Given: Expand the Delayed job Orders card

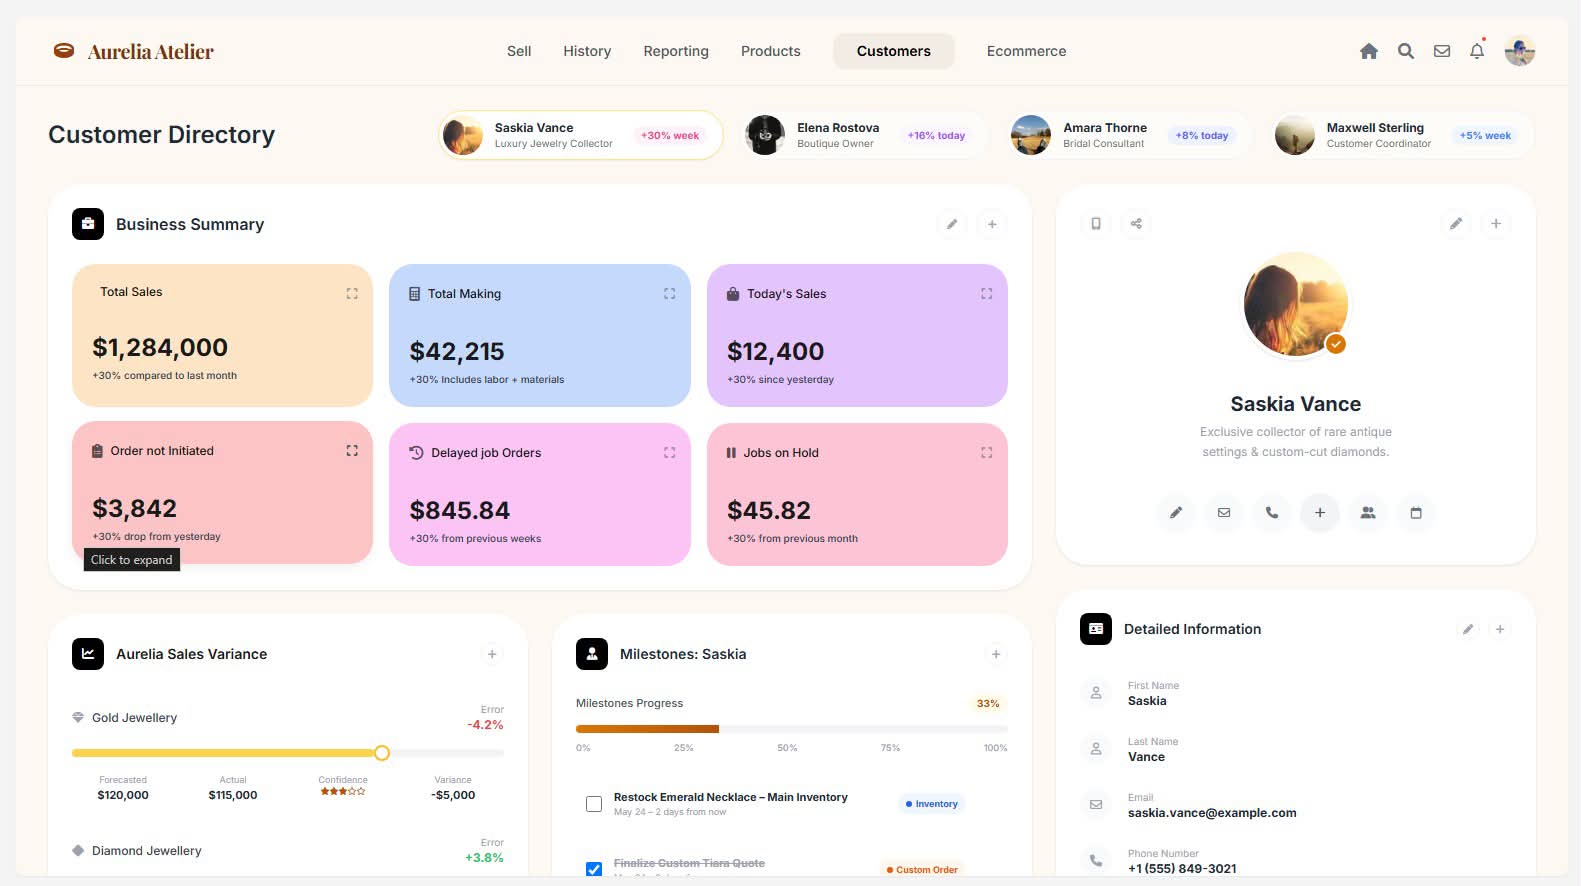Looking at the screenshot, I should [670, 453].
